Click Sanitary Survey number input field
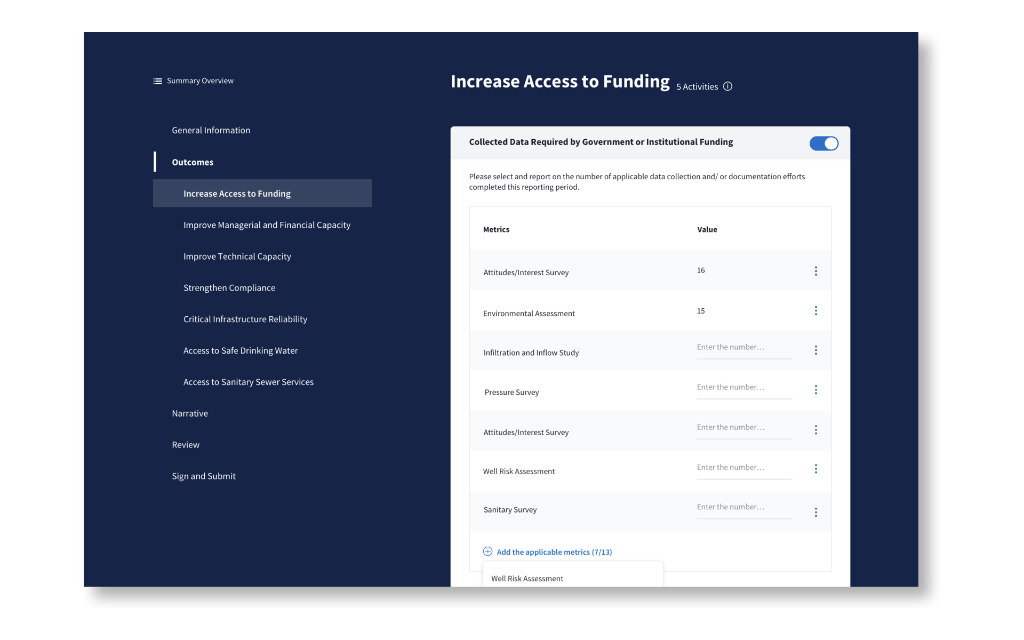The height and width of the screenshot is (640, 1024). (744, 508)
